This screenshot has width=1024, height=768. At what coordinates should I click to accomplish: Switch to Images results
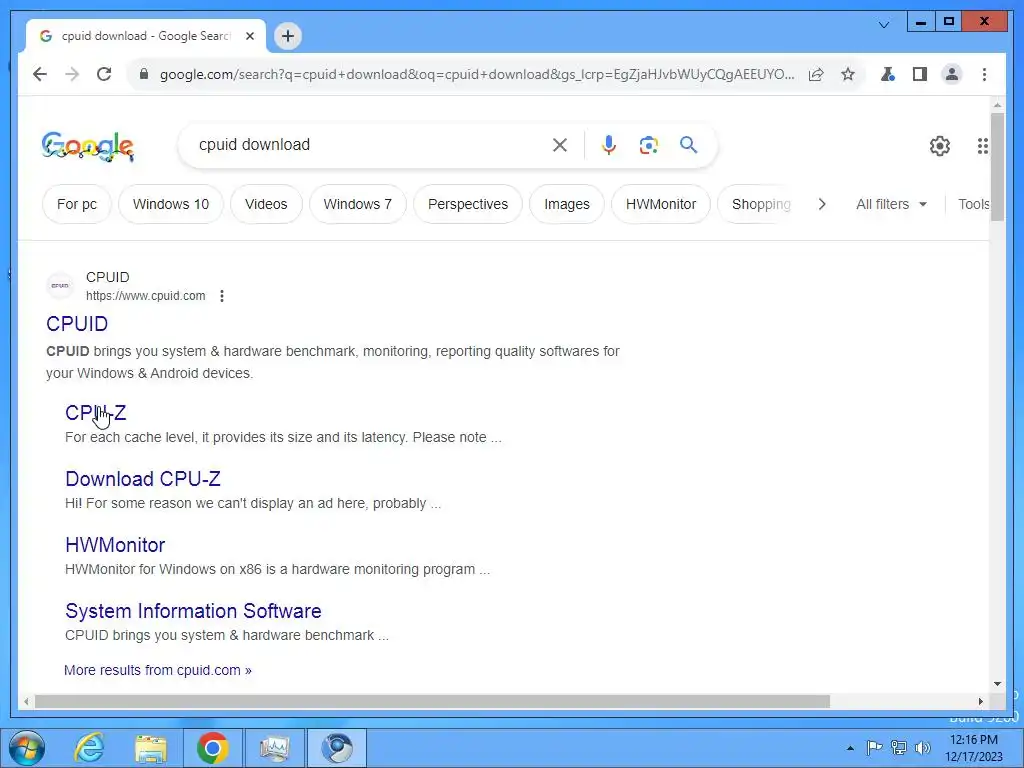567,204
